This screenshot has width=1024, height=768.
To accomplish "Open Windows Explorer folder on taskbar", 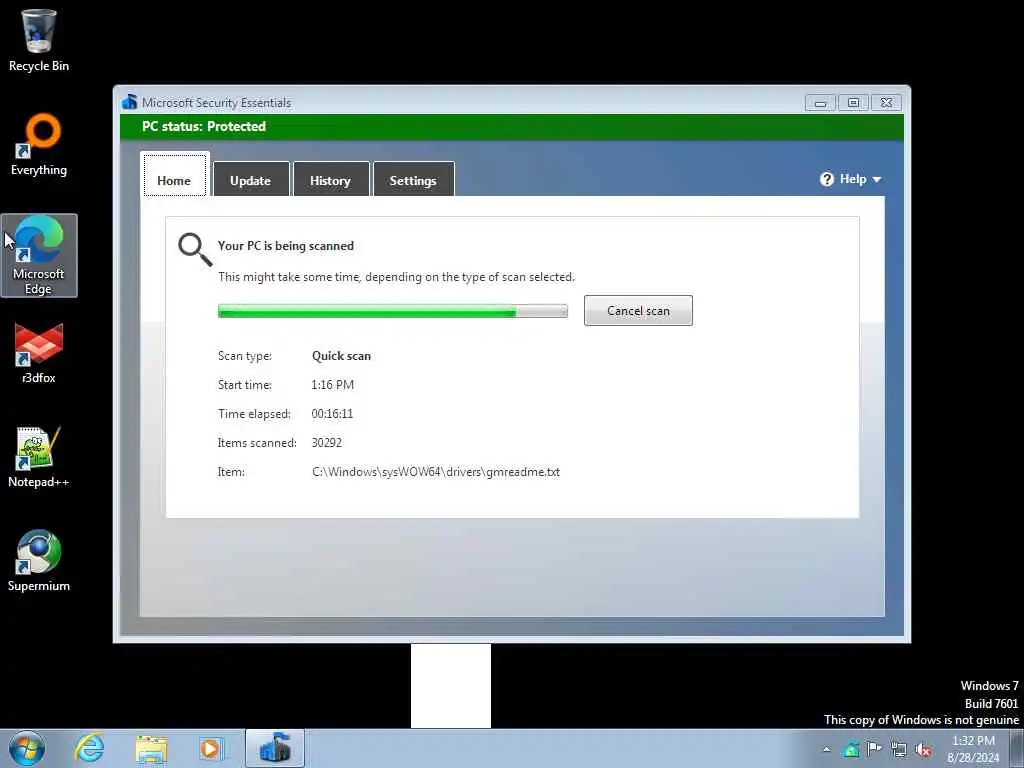I will point(151,748).
